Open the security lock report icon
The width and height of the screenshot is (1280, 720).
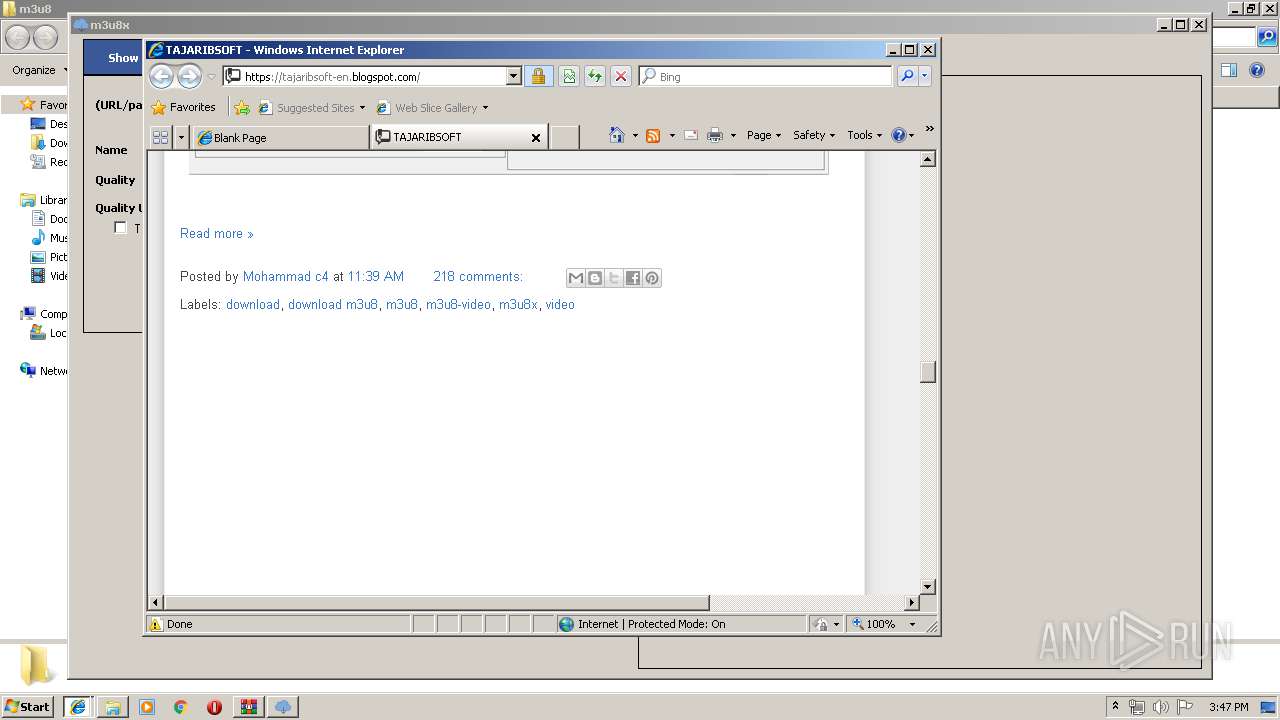pyautogui.click(x=538, y=76)
